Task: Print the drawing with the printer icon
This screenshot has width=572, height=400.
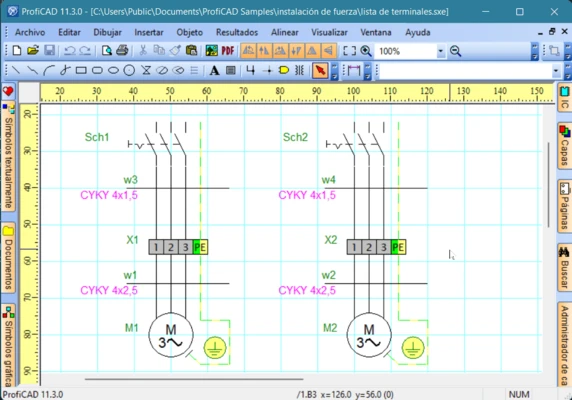Action: pos(122,51)
